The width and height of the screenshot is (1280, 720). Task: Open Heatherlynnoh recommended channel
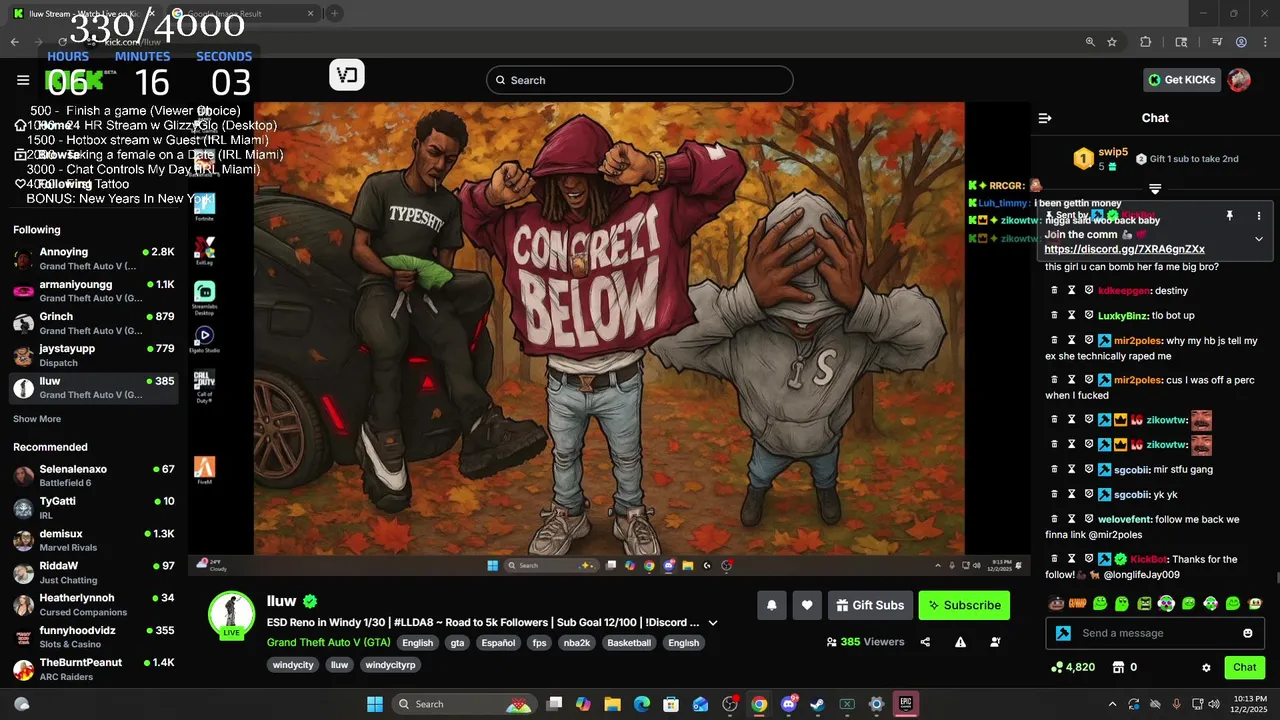click(94, 604)
